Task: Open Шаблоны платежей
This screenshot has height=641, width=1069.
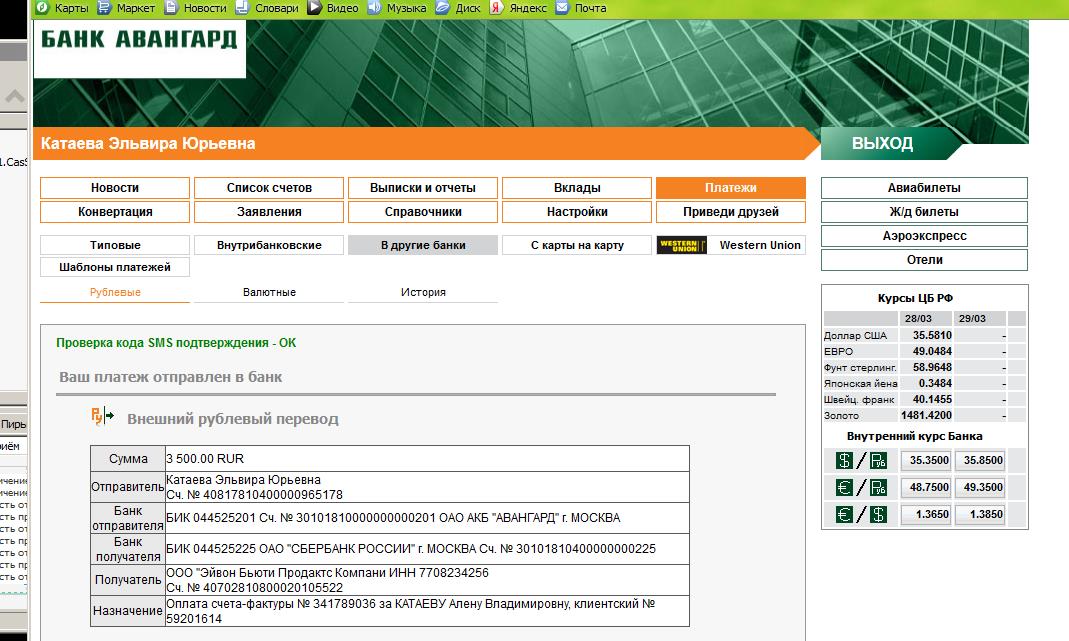Action: pos(115,267)
